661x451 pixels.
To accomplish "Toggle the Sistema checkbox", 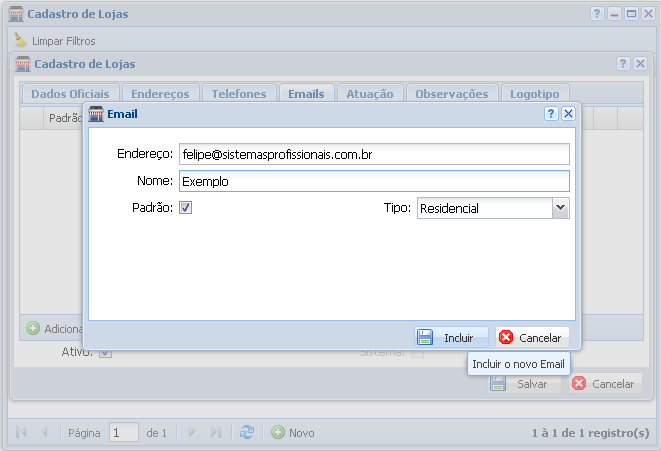I will 418,352.
